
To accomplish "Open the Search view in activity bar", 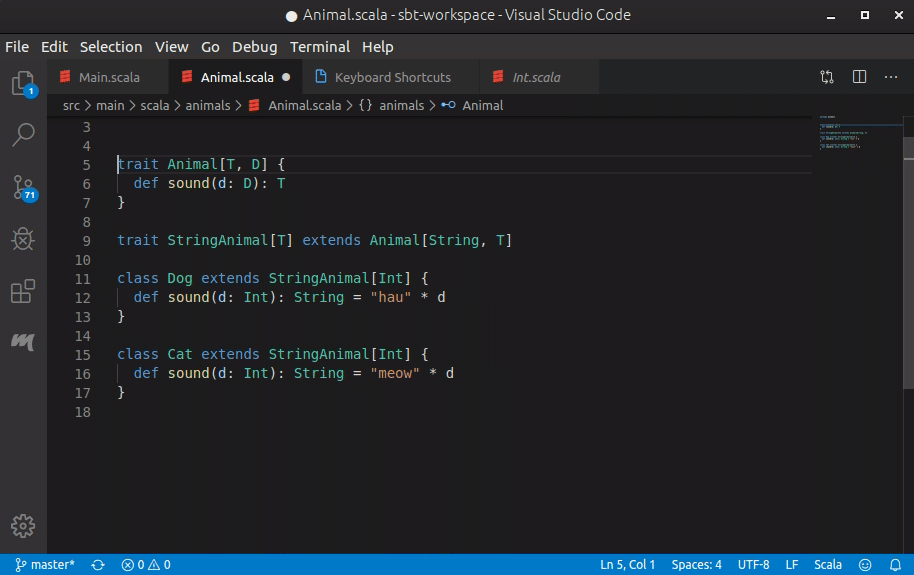I will point(23,134).
